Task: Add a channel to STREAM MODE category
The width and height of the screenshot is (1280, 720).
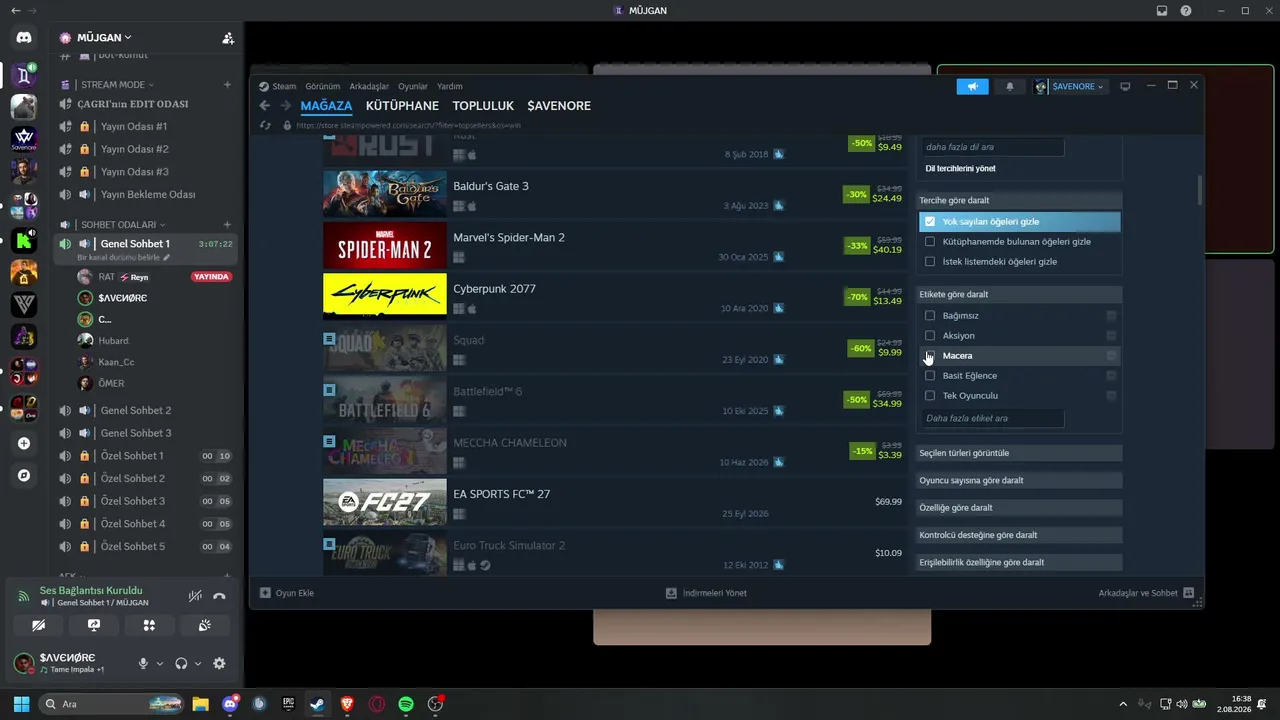Action: point(227,85)
